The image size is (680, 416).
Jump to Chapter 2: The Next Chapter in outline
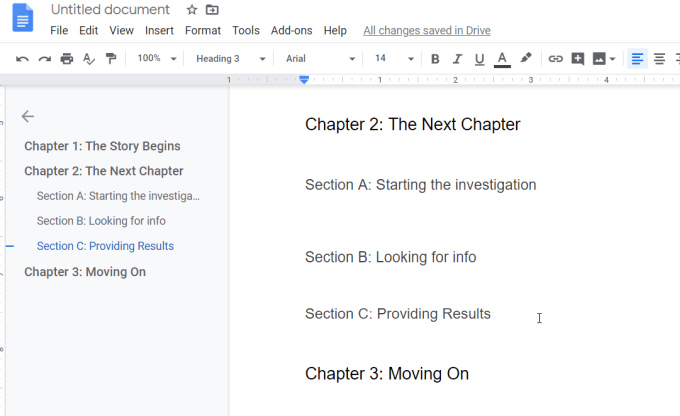(x=104, y=171)
